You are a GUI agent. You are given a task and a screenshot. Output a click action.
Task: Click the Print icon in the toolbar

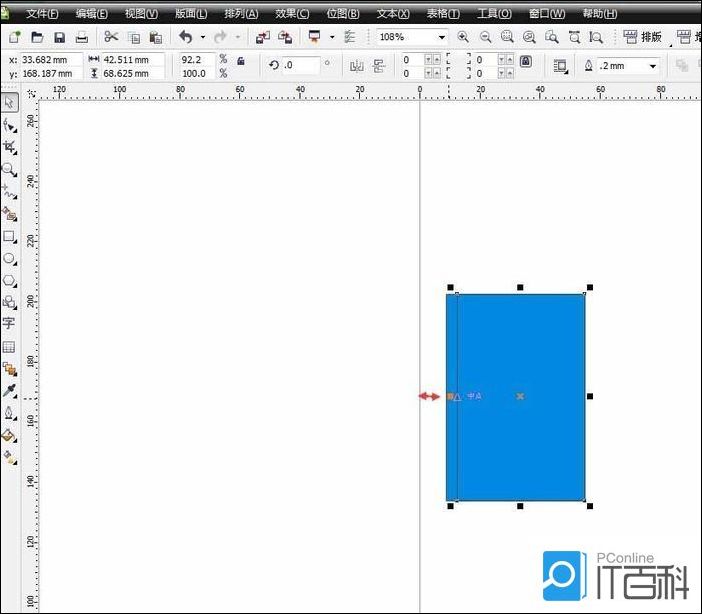(x=81, y=37)
